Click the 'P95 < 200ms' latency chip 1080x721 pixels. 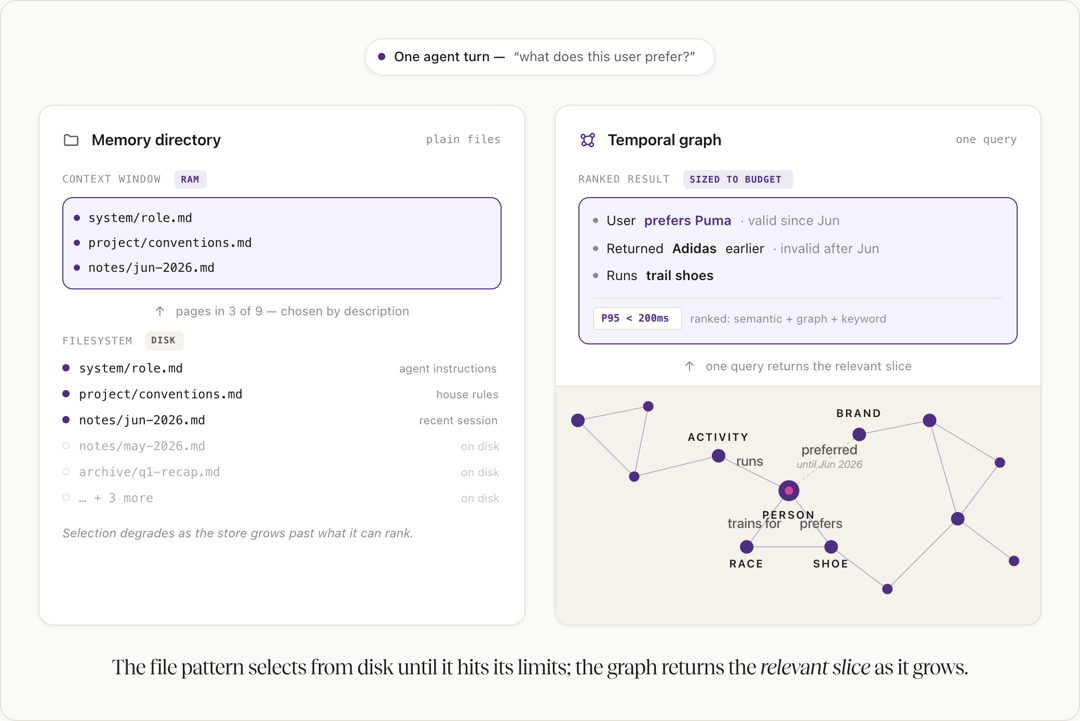tap(636, 318)
